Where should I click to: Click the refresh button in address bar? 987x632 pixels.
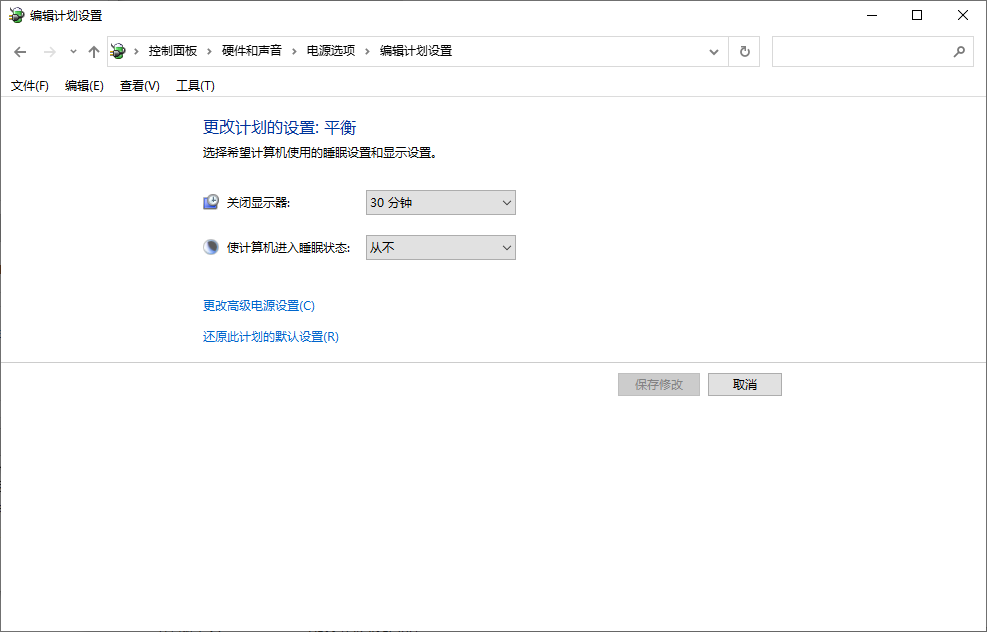click(x=744, y=51)
